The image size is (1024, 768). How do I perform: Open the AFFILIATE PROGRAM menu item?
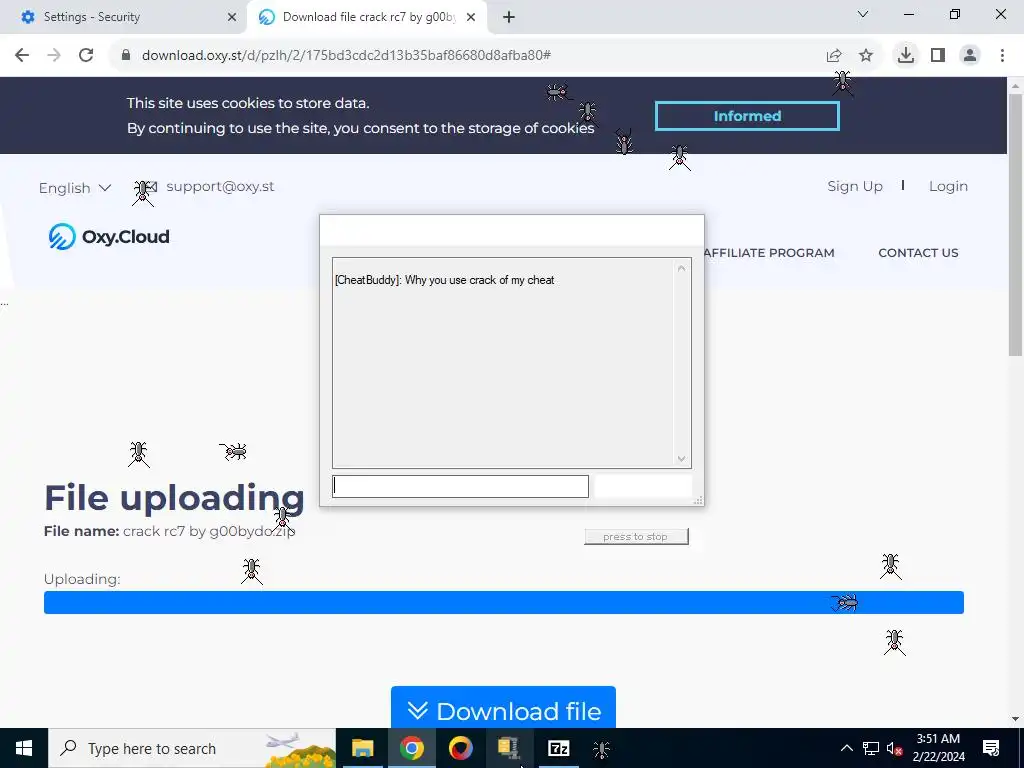(769, 253)
